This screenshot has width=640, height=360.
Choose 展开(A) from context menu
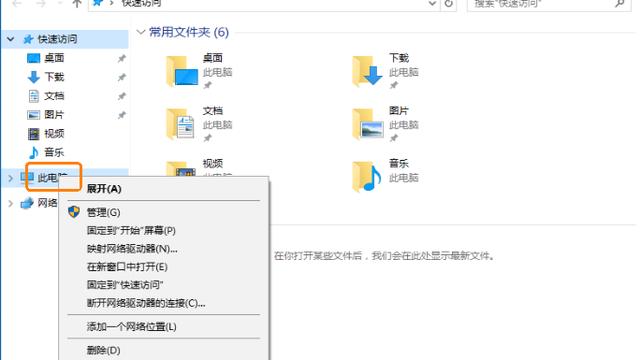click(x=164, y=189)
